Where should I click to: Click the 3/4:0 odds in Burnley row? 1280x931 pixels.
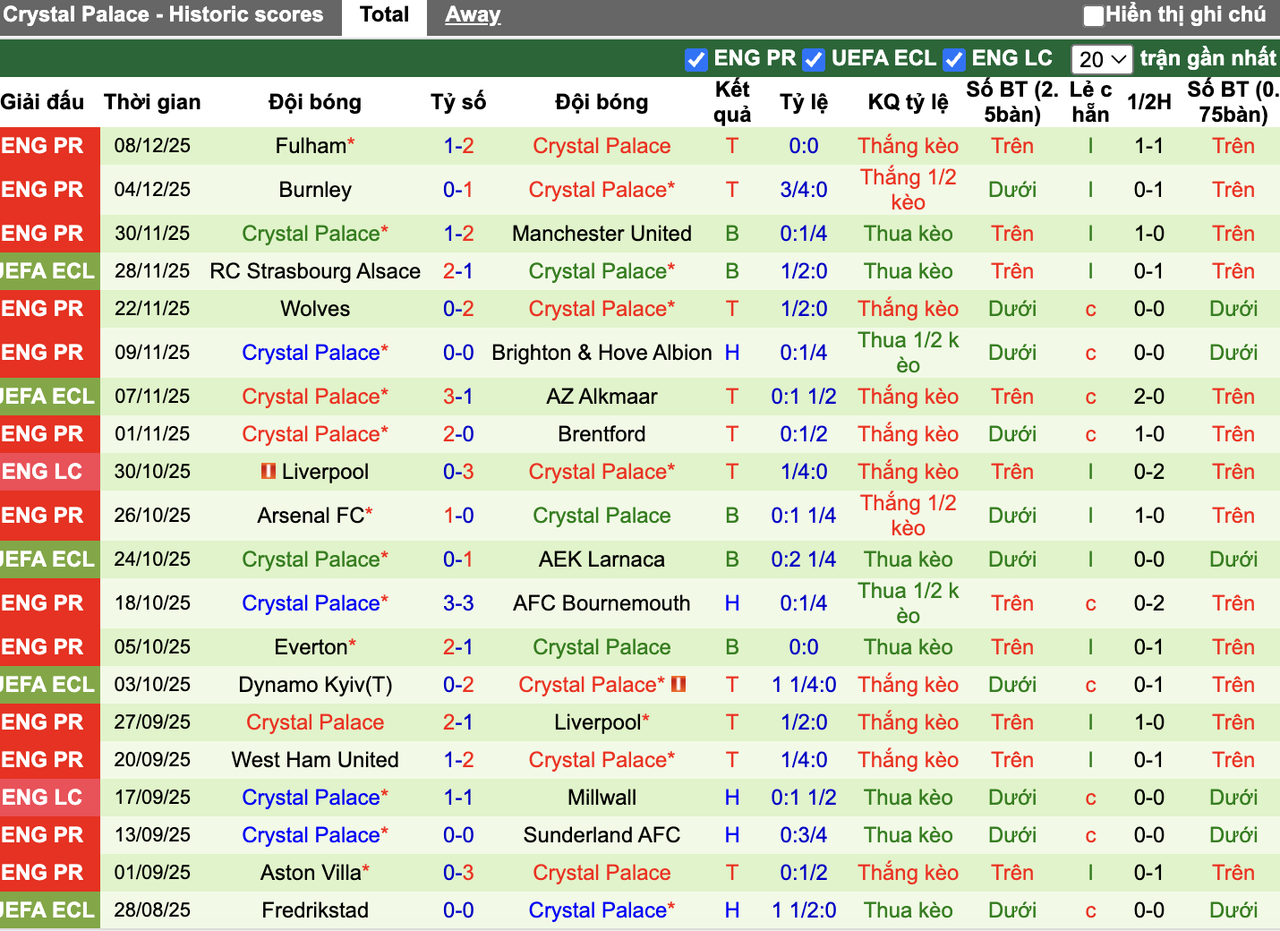point(804,190)
